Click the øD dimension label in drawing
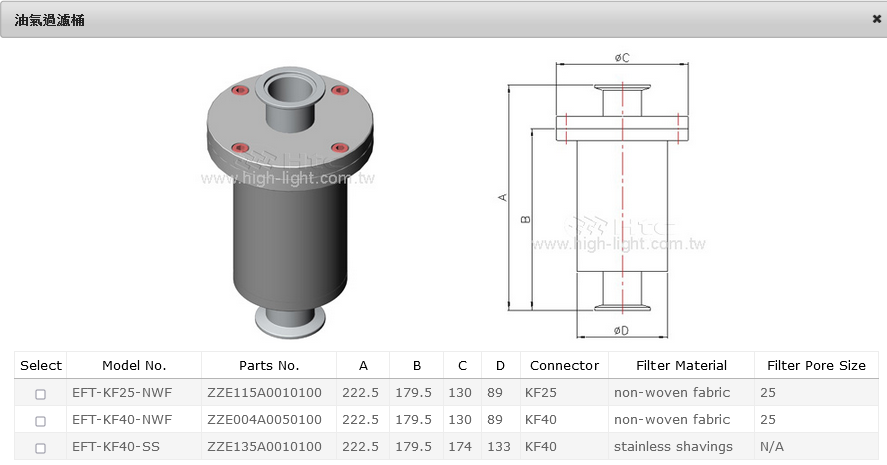The height and width of the screenshot is (465, 887). click(x=621, y=330)
